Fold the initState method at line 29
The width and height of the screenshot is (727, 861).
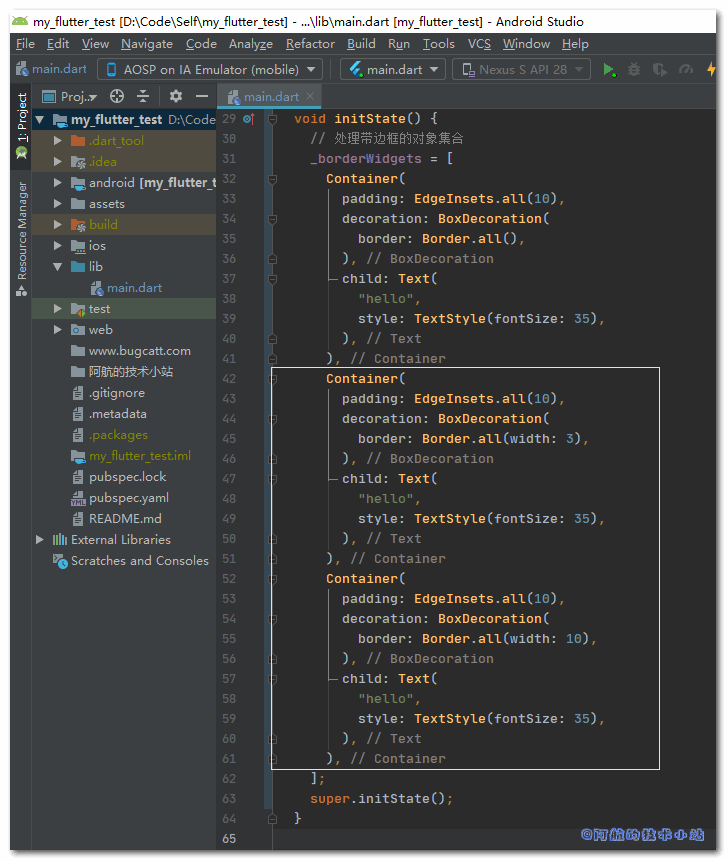coord(273,119)
